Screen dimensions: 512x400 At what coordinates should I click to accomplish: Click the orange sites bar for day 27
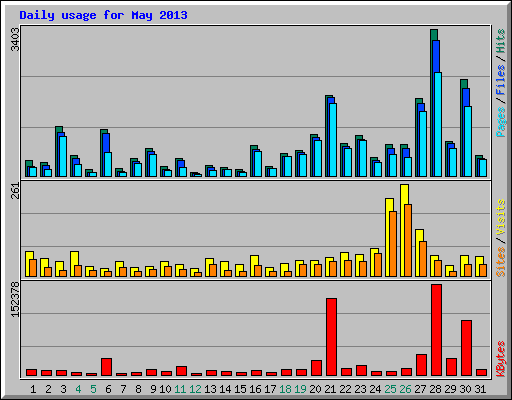(423, 259)
